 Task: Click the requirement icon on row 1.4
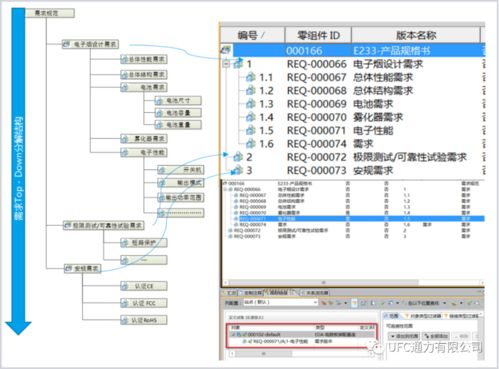tap(251, 117)
